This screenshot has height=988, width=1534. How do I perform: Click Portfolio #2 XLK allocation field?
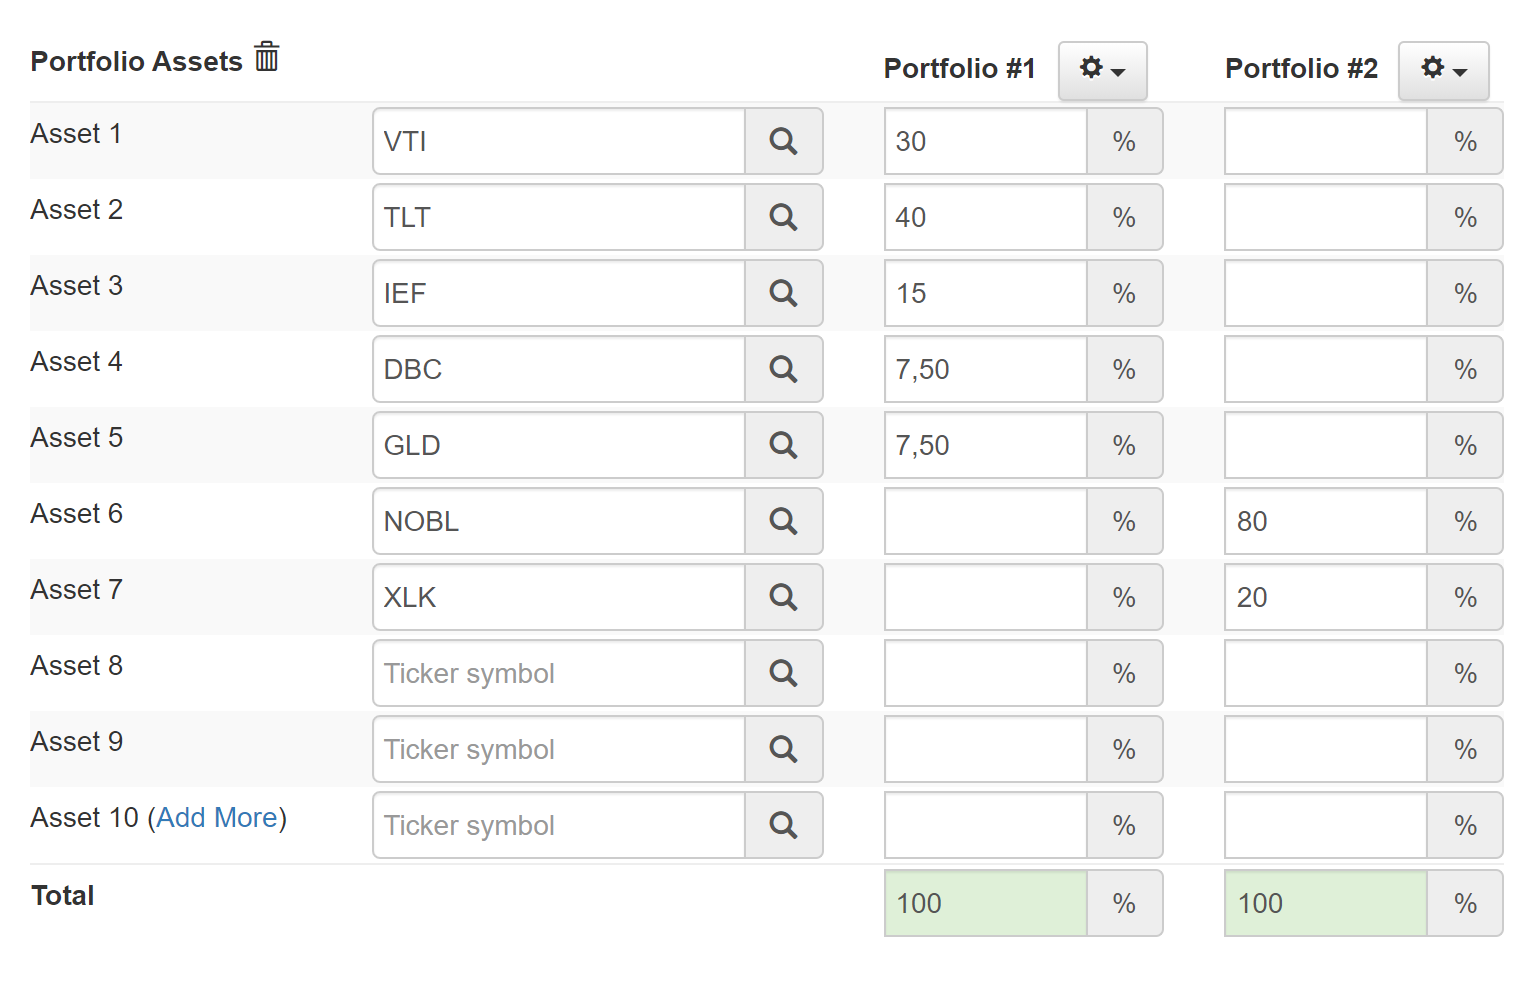[x=1326, y=597]
